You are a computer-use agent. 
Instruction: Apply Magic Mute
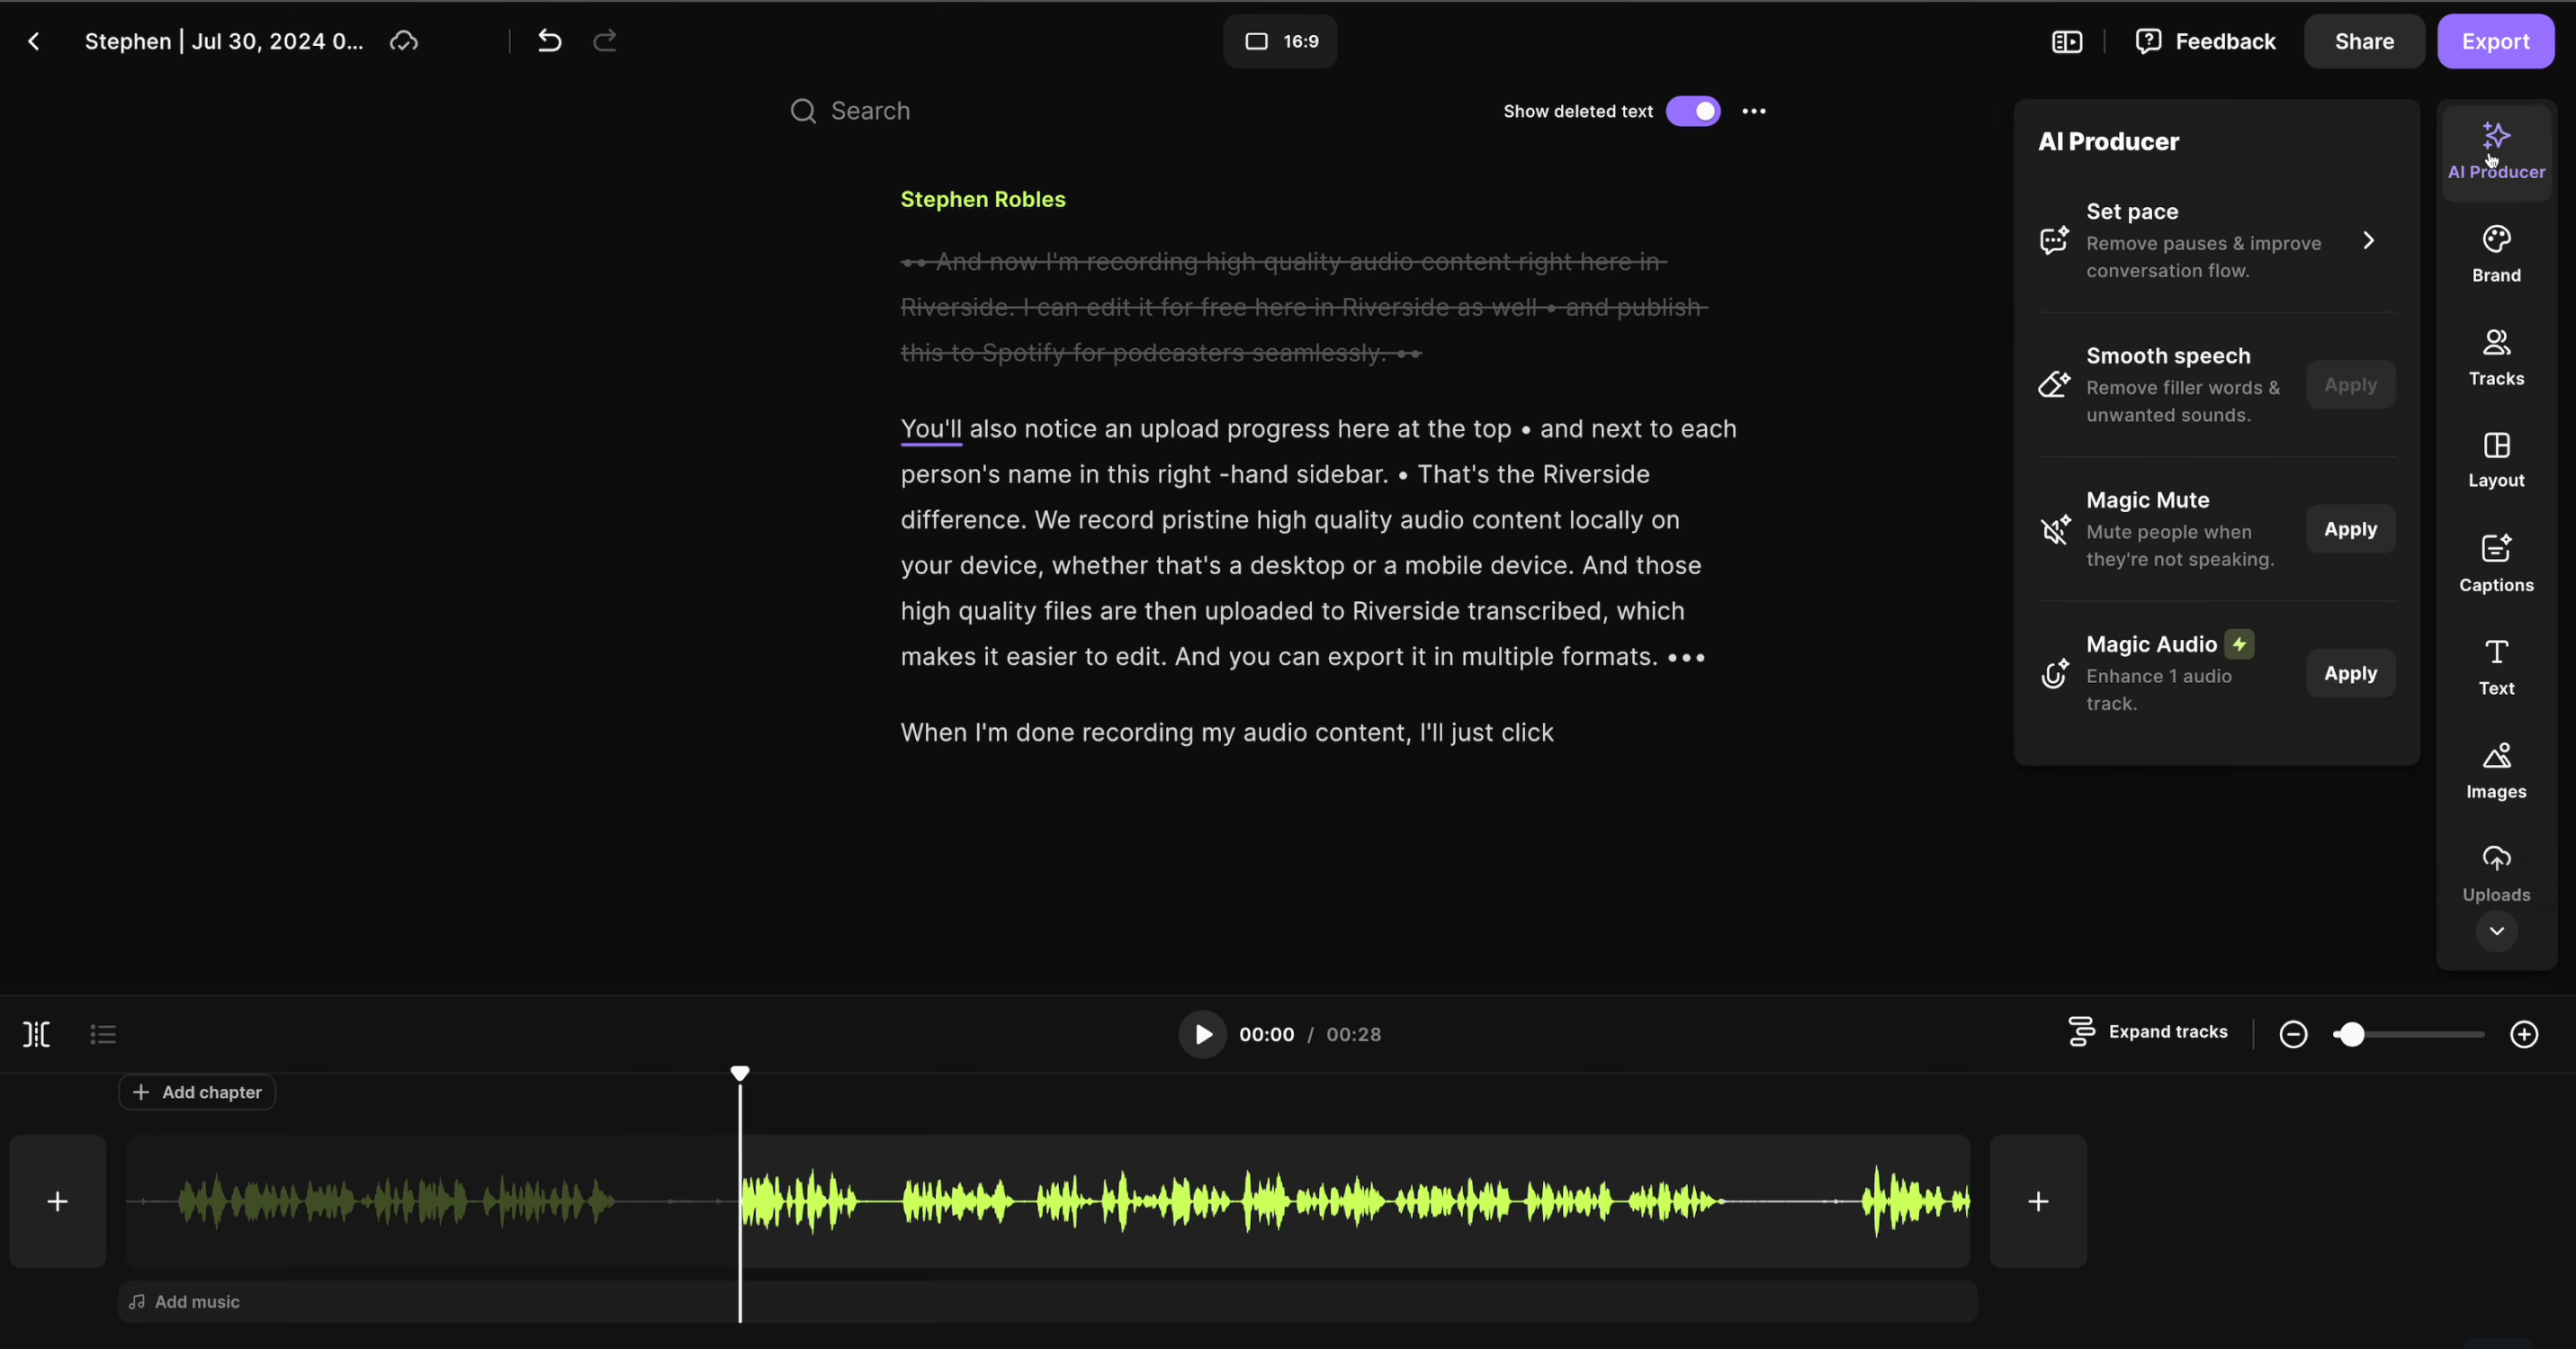tap(2350, 529)
